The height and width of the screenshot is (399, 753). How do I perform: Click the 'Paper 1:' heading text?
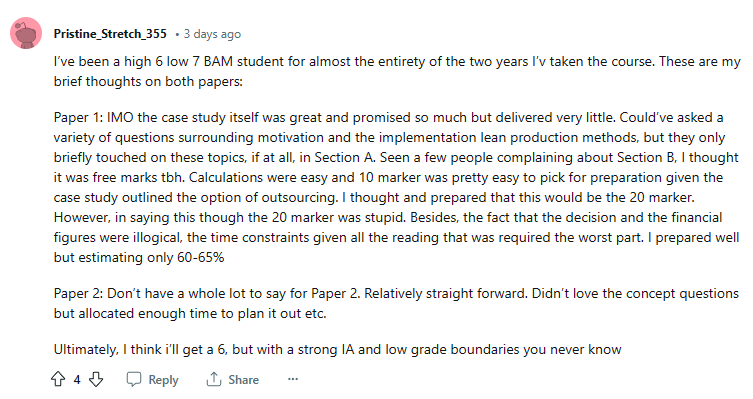pyautogui.click(x=78, y=118)
